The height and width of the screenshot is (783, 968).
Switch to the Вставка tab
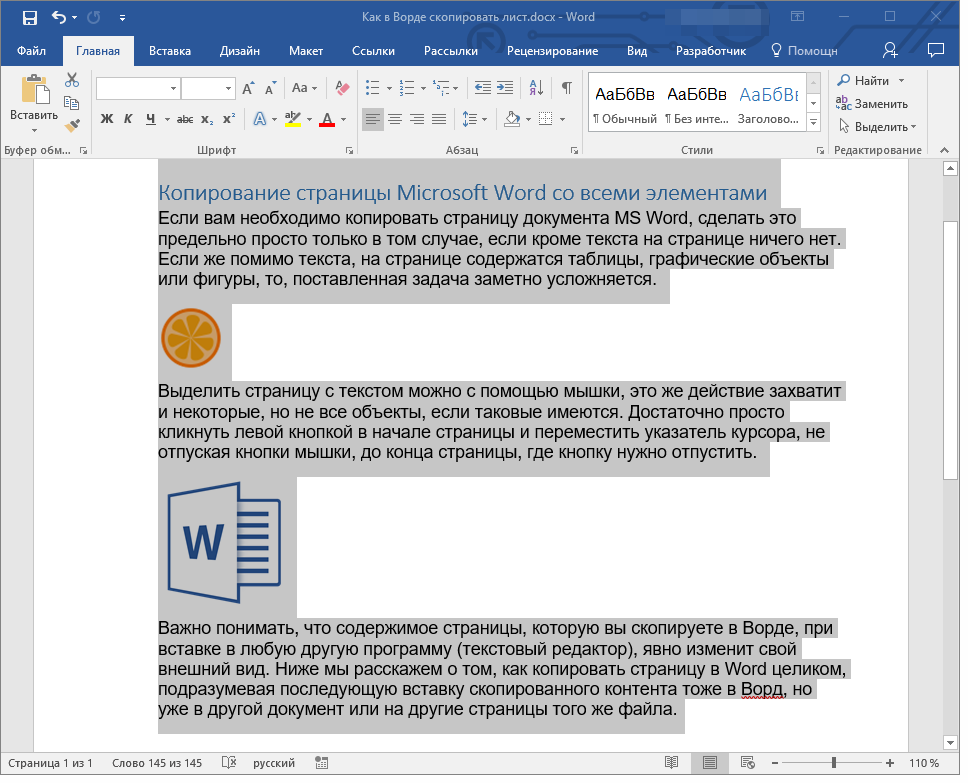170,51
